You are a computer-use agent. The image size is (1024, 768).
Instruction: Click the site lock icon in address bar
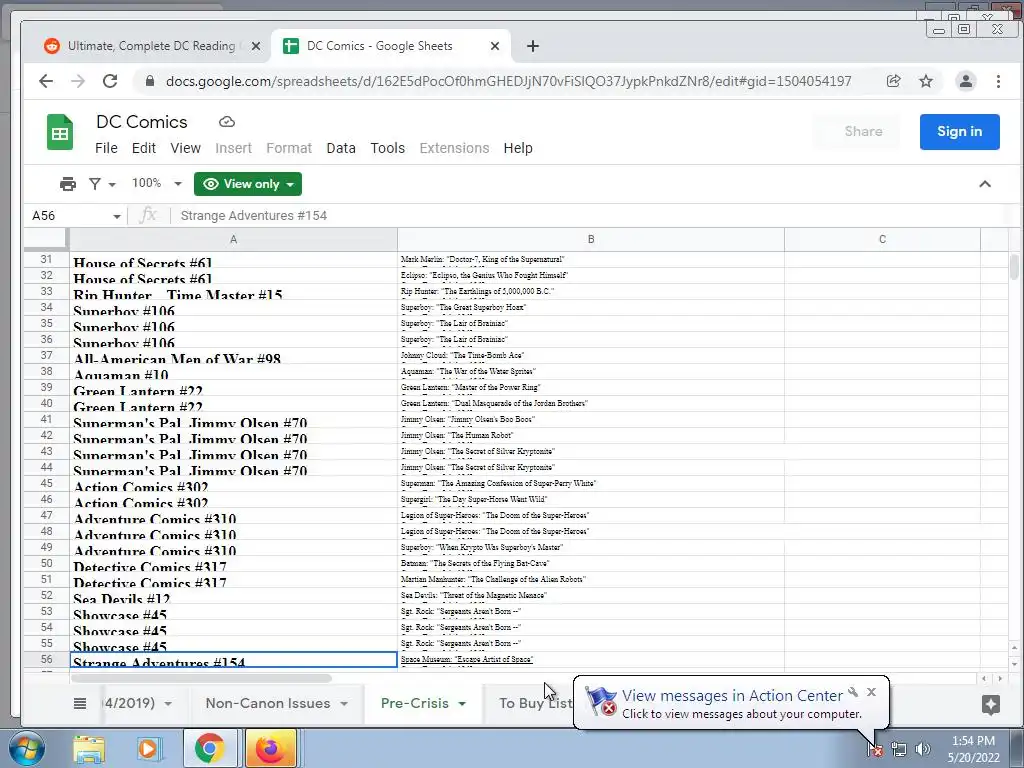tap(150, 81)
